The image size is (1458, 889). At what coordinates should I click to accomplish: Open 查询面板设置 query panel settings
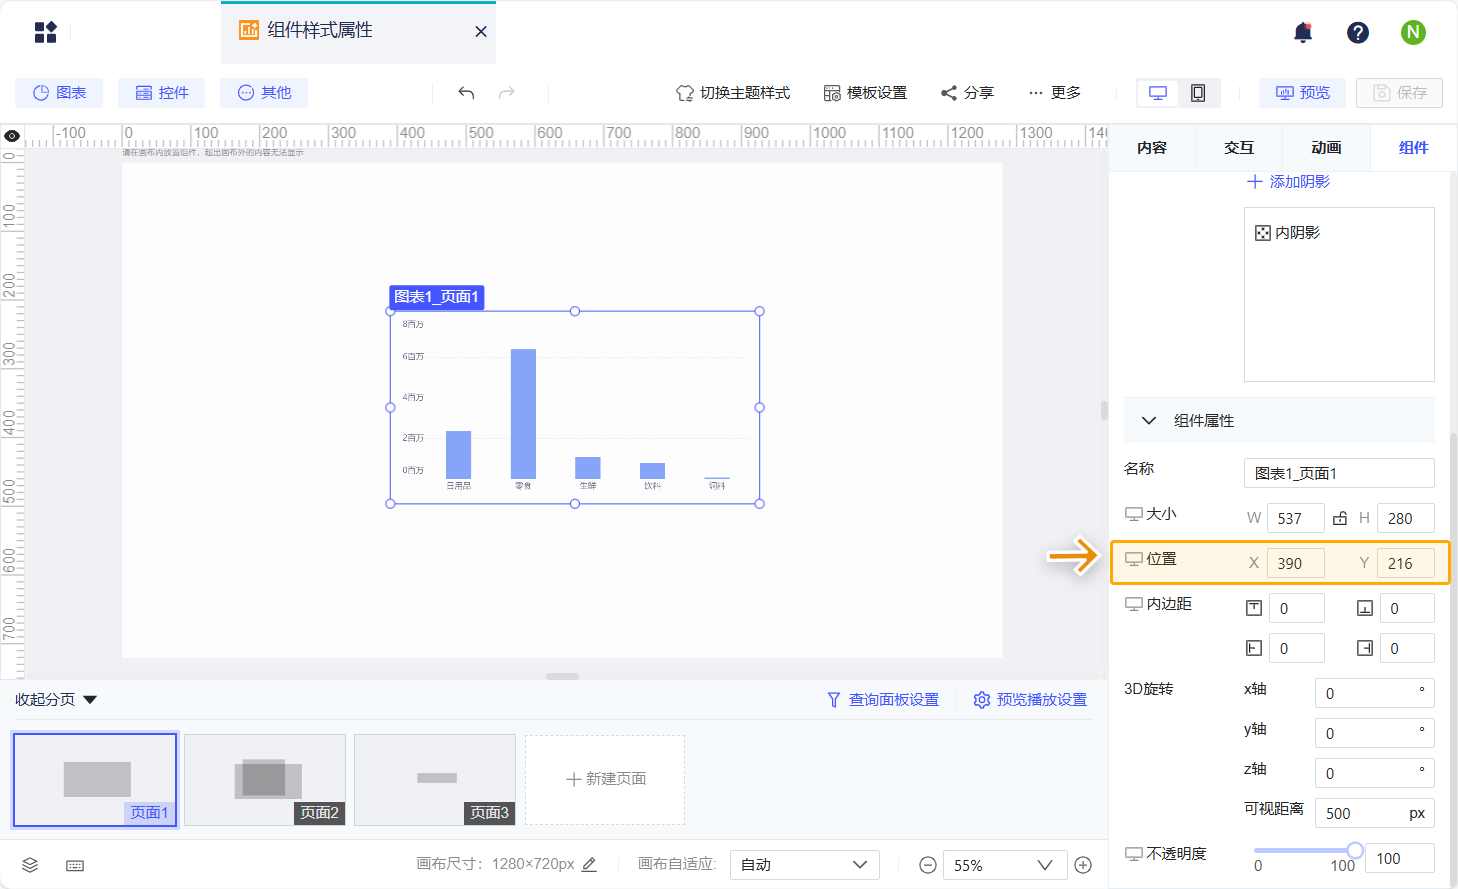pos(883,700)
